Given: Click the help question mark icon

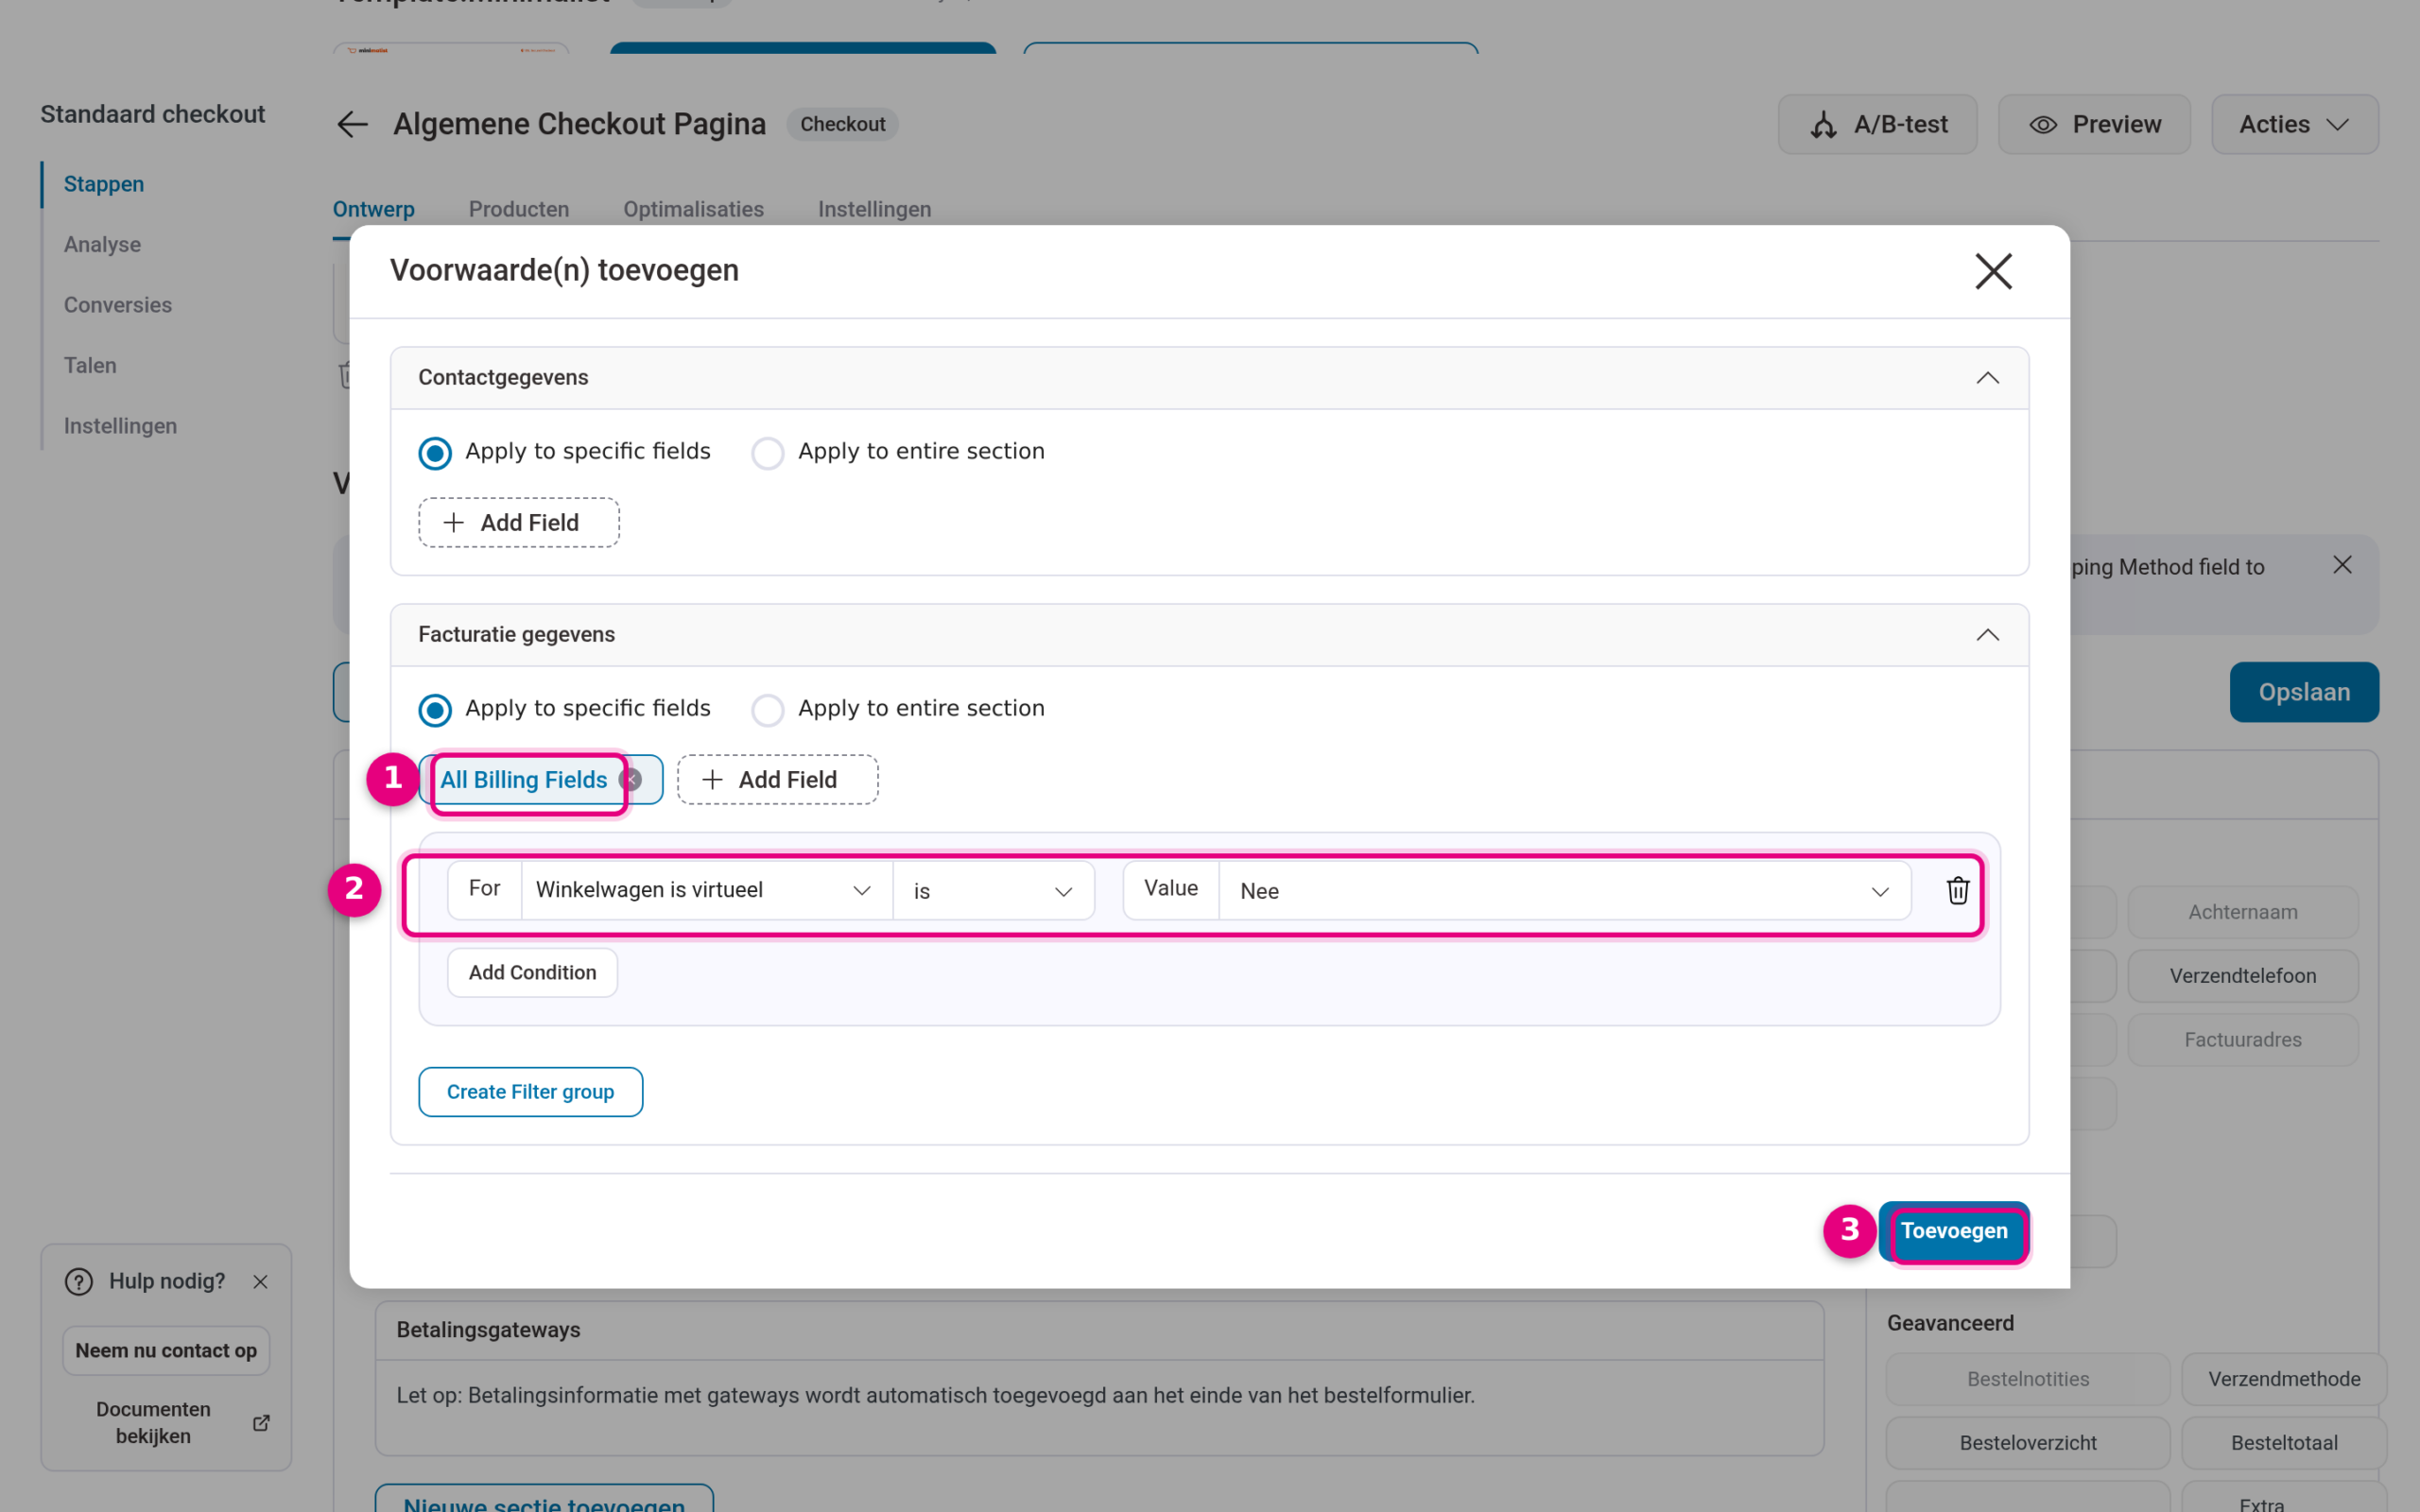Looking at the screenshot, I should [x=78, y=1281].
